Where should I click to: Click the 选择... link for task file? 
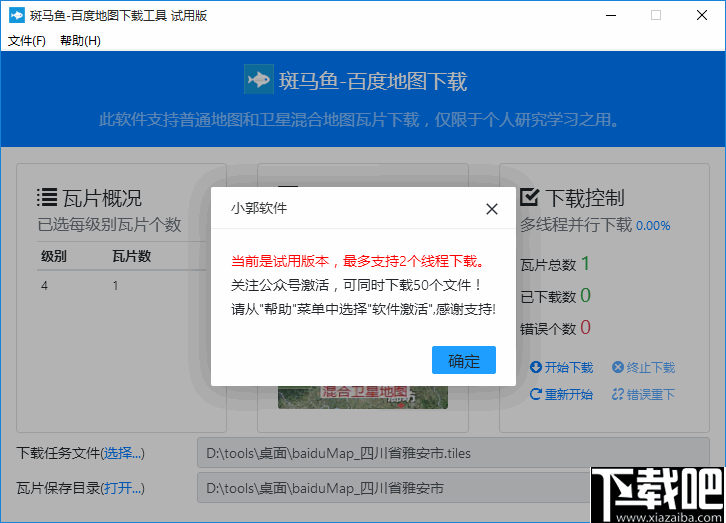122,453
